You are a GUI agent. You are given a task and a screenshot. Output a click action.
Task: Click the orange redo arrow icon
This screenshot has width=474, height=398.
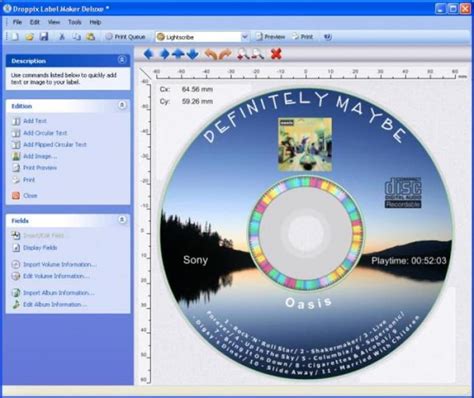click(x=225, y=54)
